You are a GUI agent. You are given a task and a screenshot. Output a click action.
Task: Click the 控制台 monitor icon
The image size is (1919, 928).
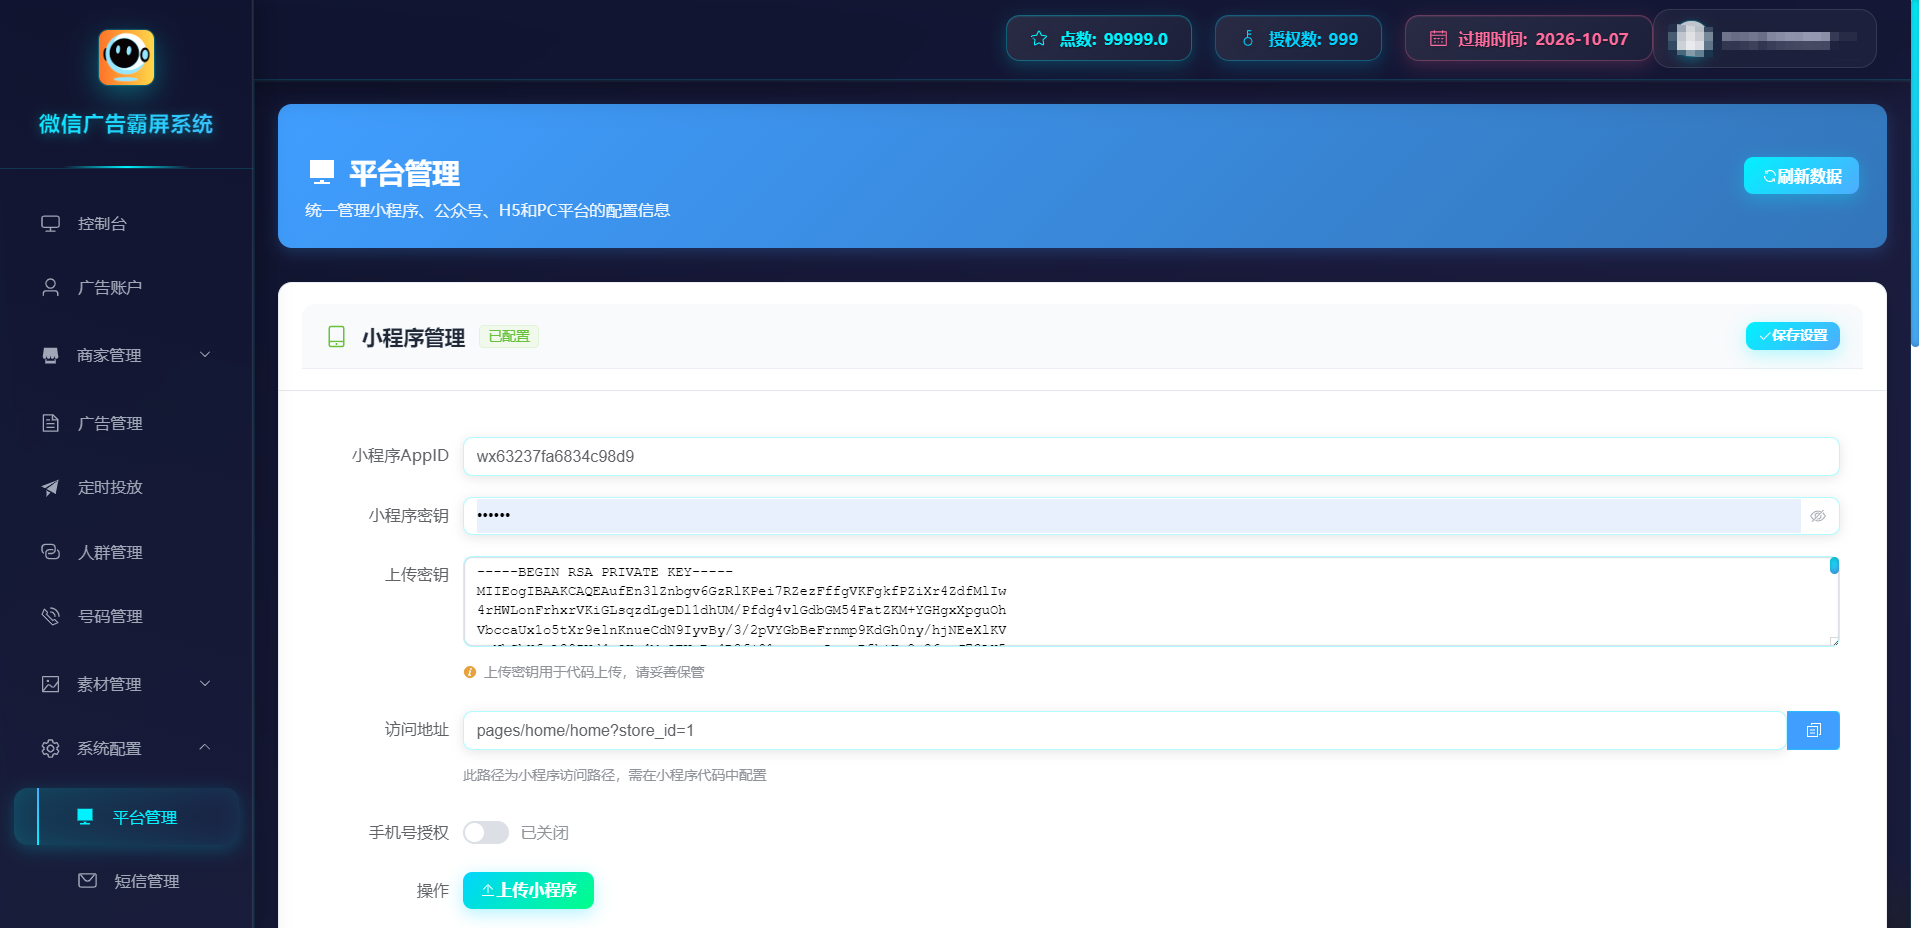point(50,223)
